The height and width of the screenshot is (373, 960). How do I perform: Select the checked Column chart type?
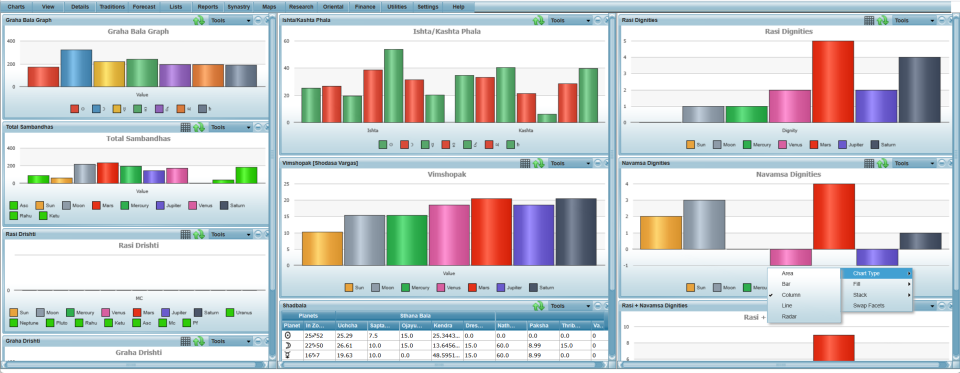[x=803, y=295]
